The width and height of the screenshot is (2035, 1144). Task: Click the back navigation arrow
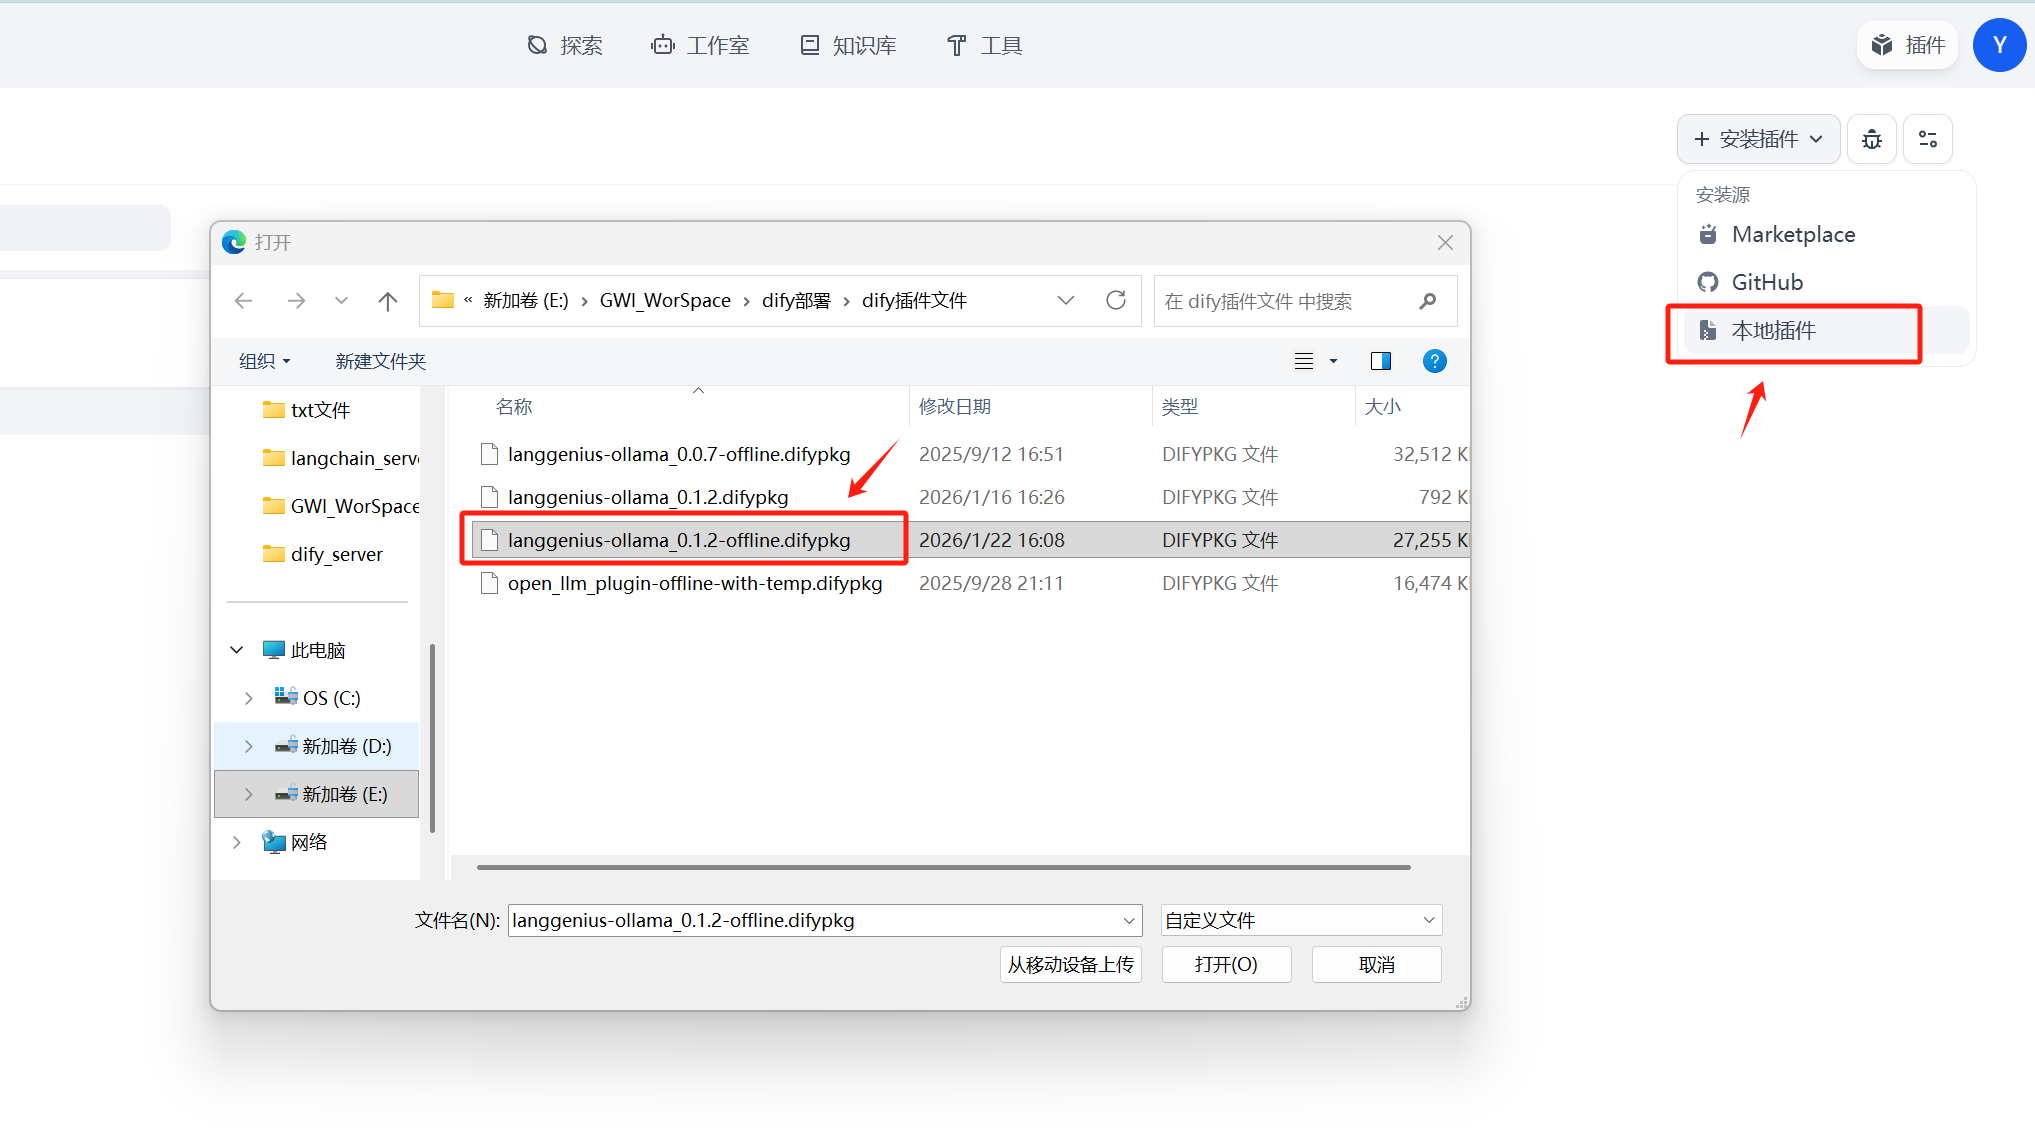[x=244, y=301]
